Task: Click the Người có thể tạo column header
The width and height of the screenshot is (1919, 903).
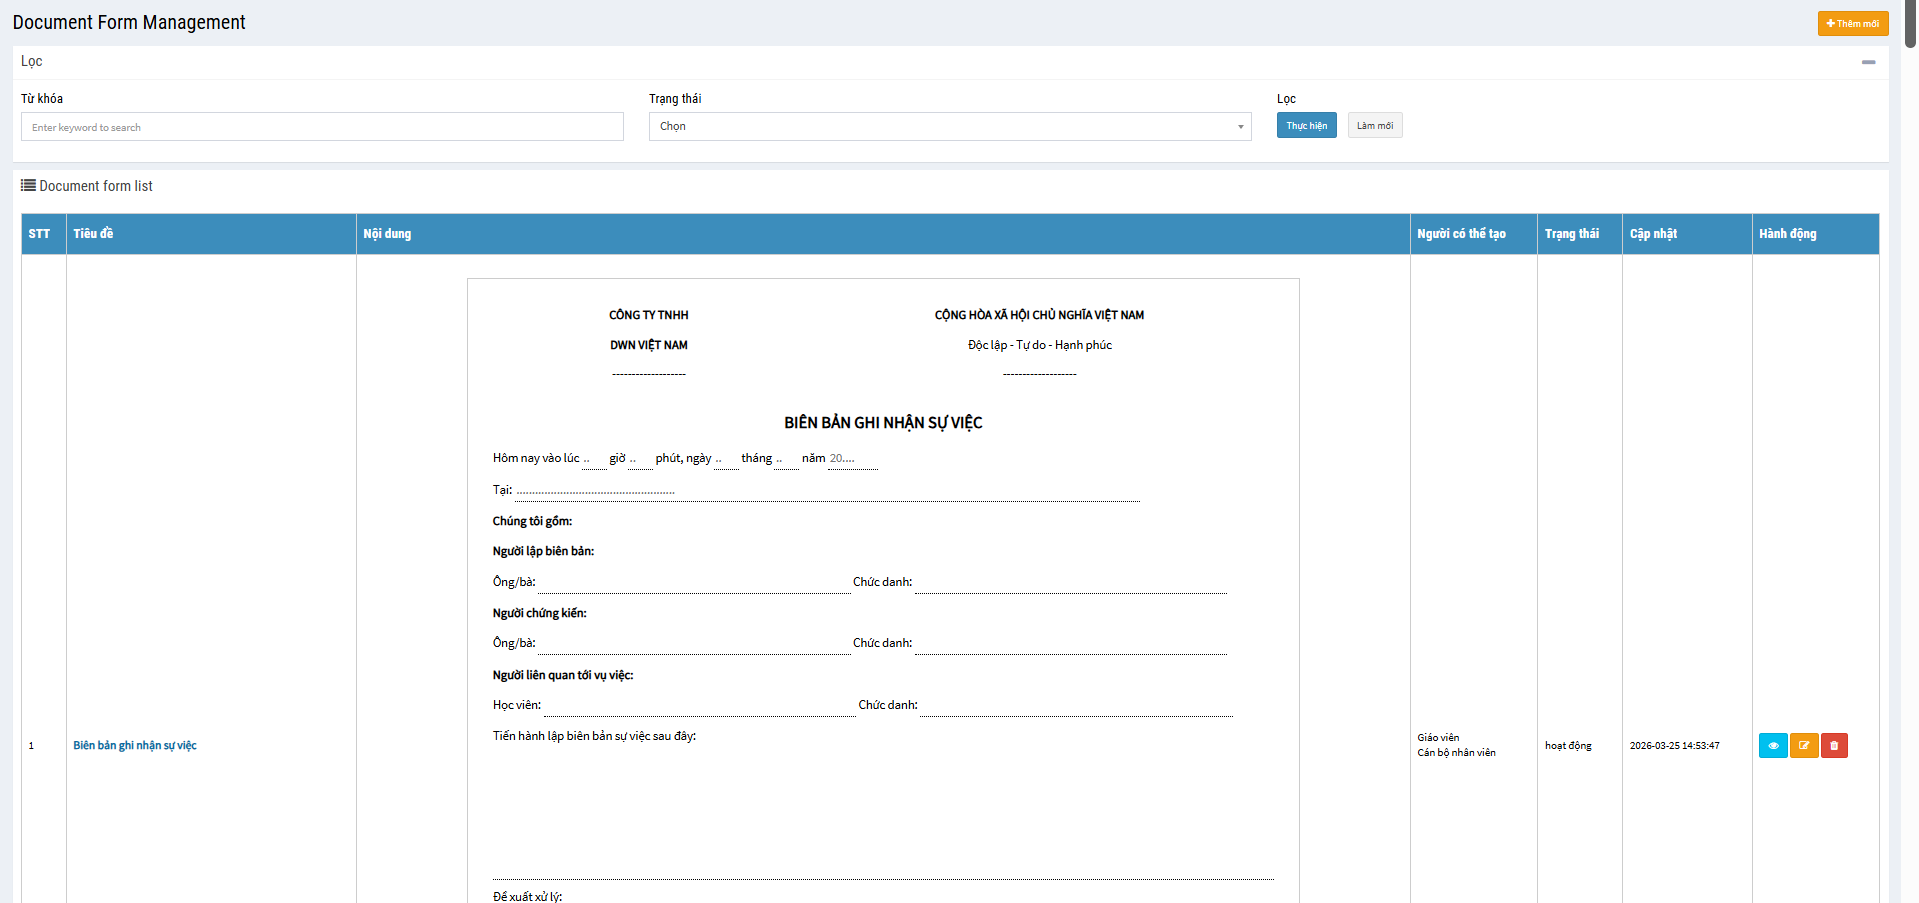Action: click(1461, 234)
